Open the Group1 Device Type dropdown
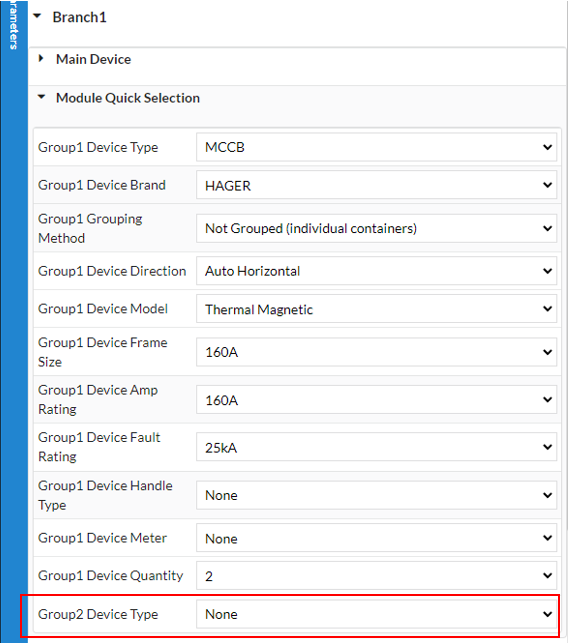The image size is (568, 643). click(x=376, y=147)
